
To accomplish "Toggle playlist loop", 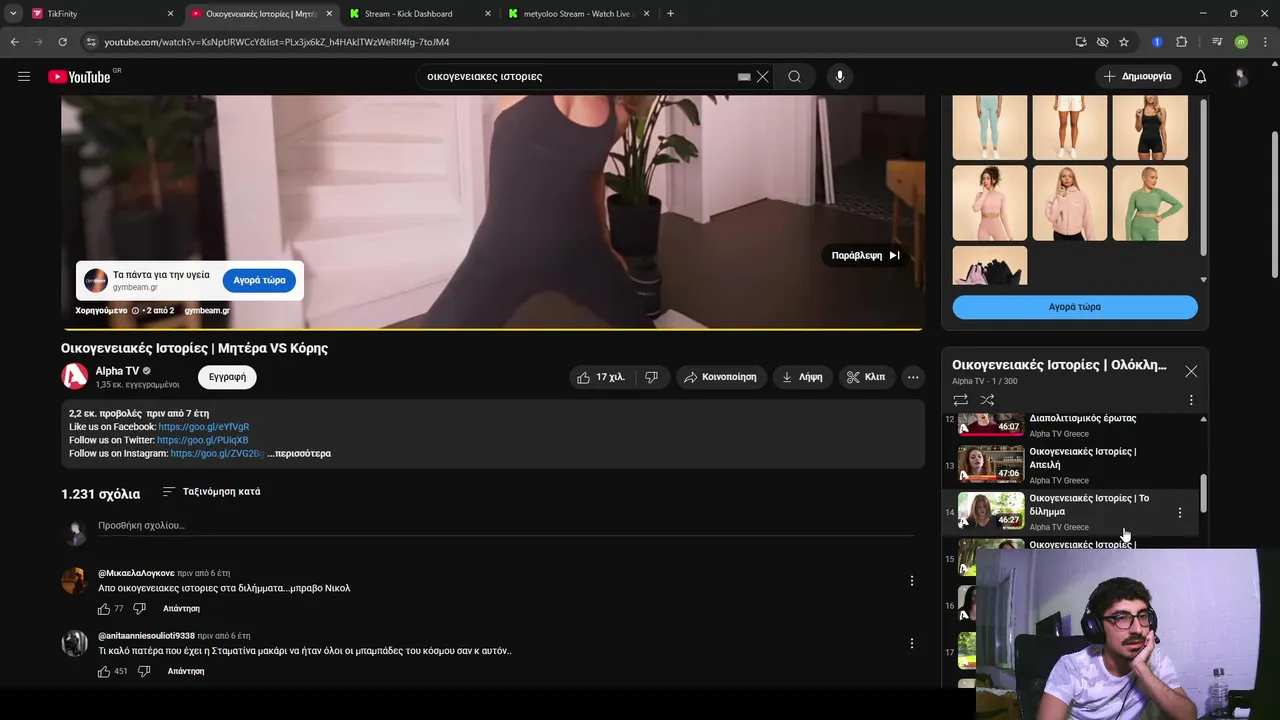I will point(961,400).
